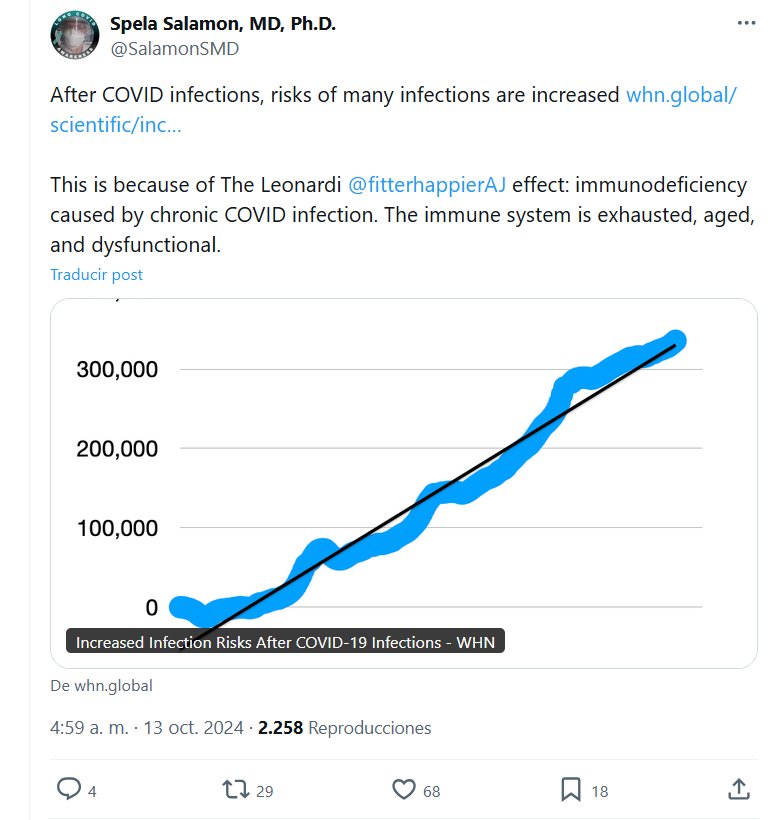The image size is (776, 820).
Task: Open the three-dot more options menu
Action: (746, 23)
